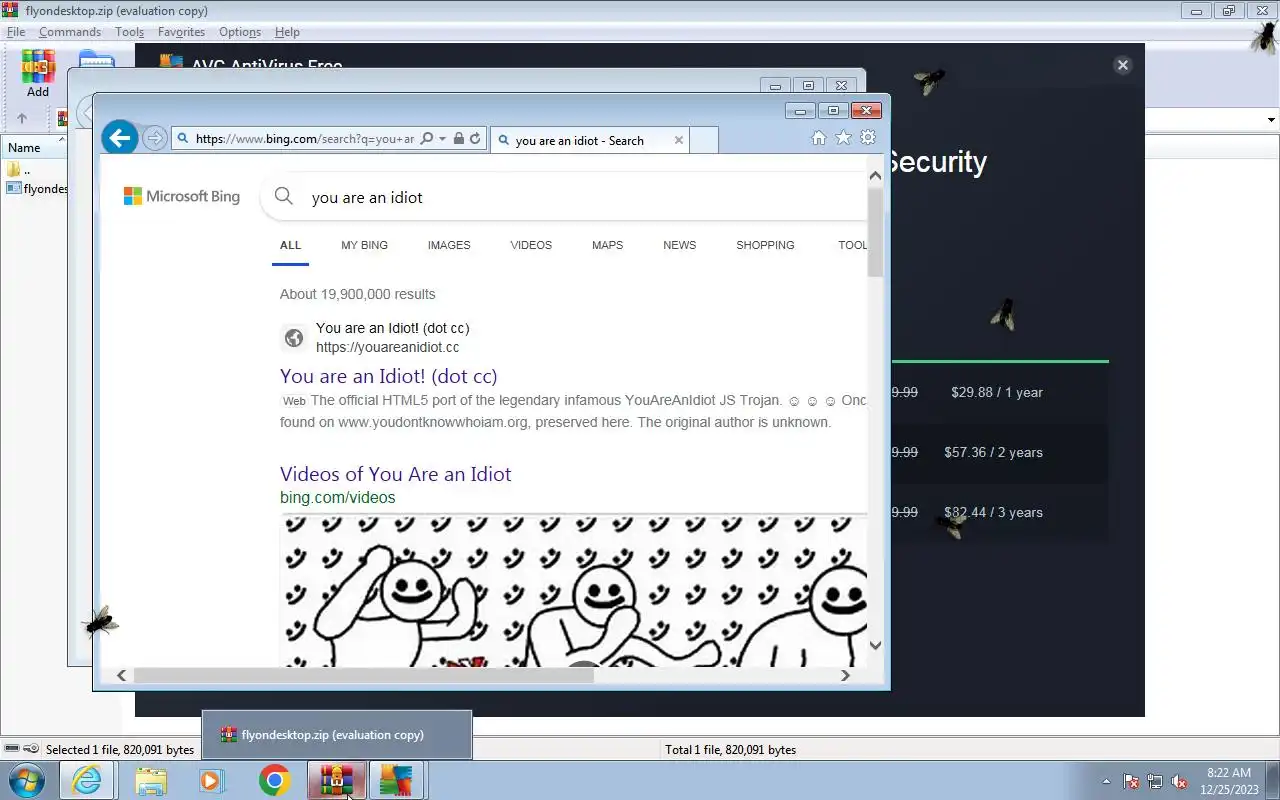Click the https://youareanidiot.cc URL text
The height and width of the screenshot is (800, 1280).
coord(387,347)
